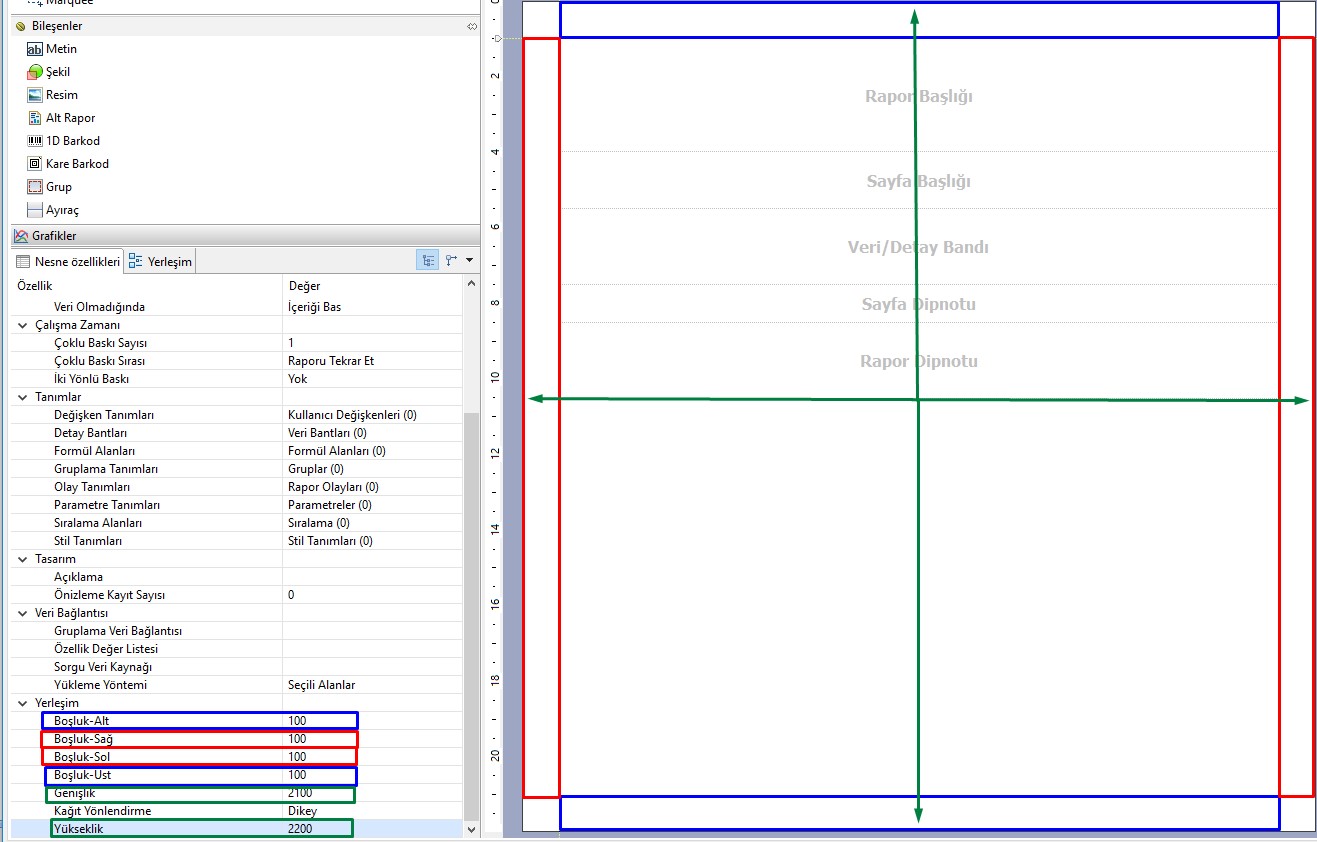Click the properties panel scrollbar down arrow
The height and width of the screenshot is (842, 1317).
472,829
